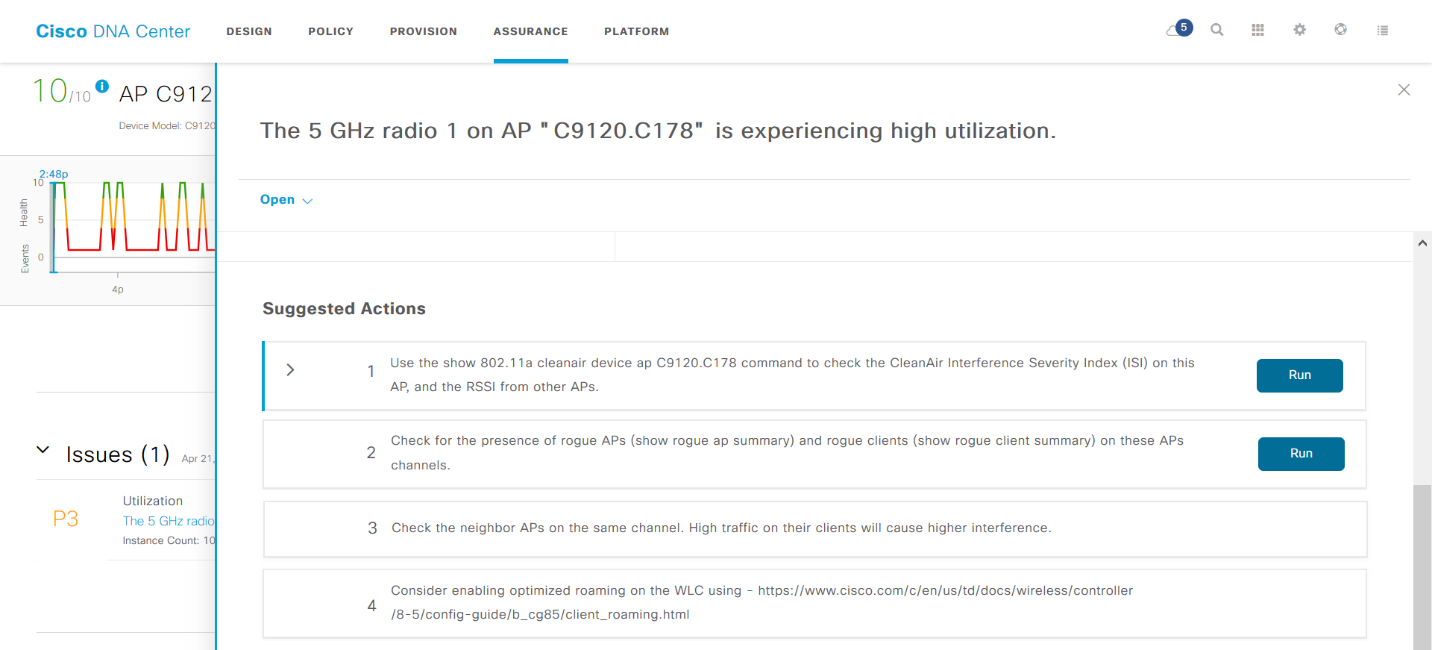Open the apps grid icon
1432x650 pixels.
(1258, 30)
